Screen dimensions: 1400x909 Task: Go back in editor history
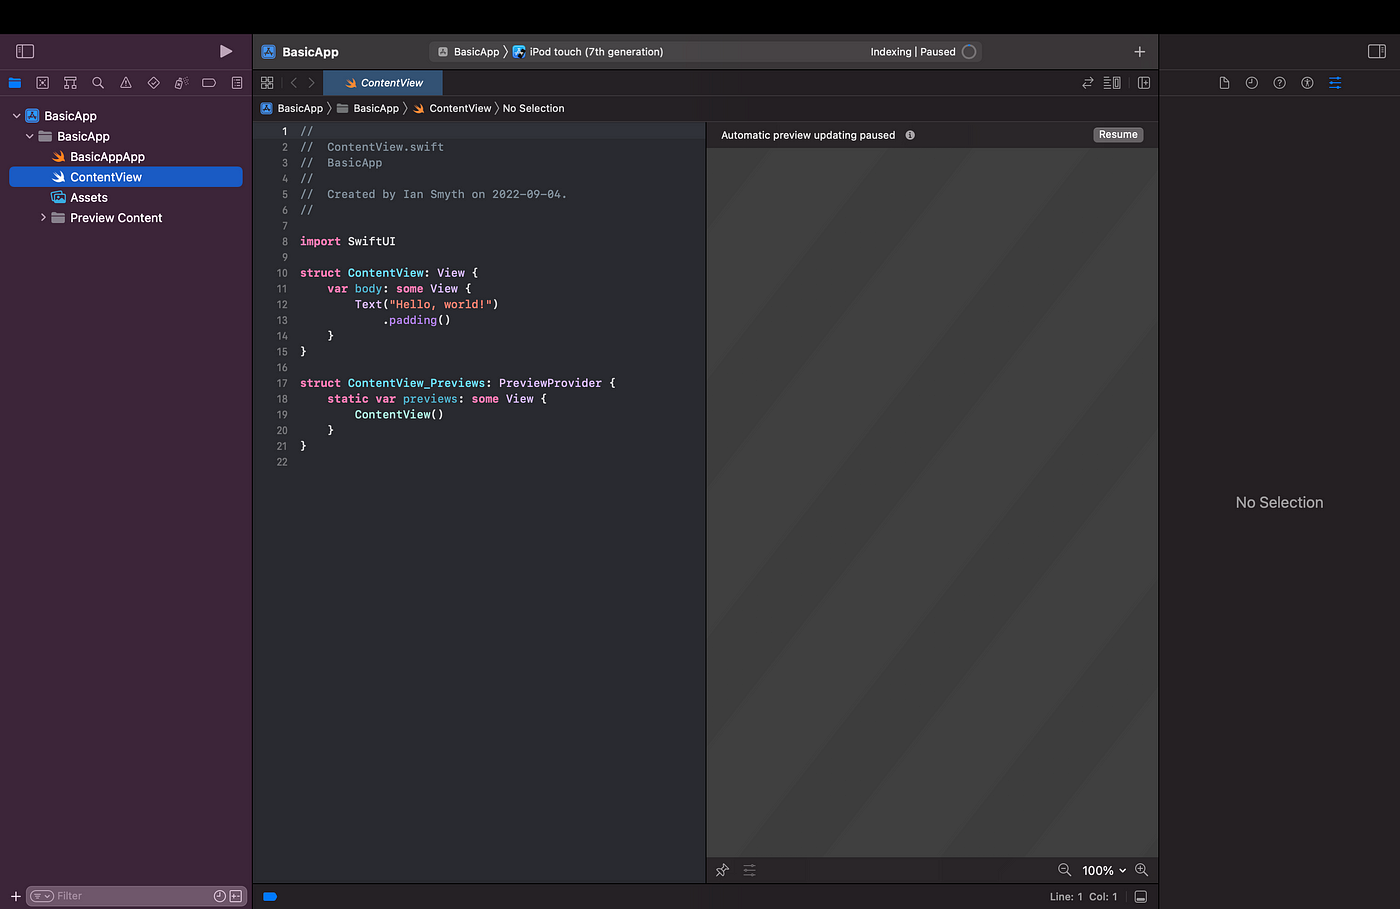pos(293,83)
